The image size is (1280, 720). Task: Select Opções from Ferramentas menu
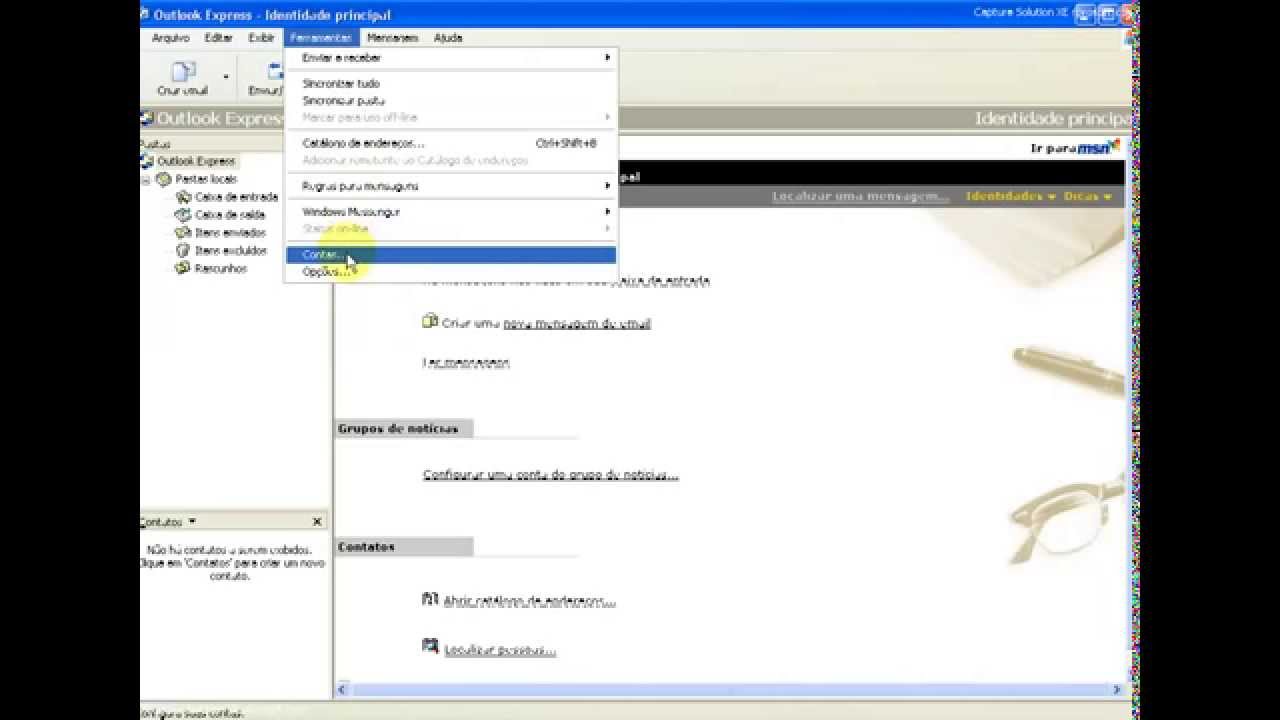pos(452,272)
